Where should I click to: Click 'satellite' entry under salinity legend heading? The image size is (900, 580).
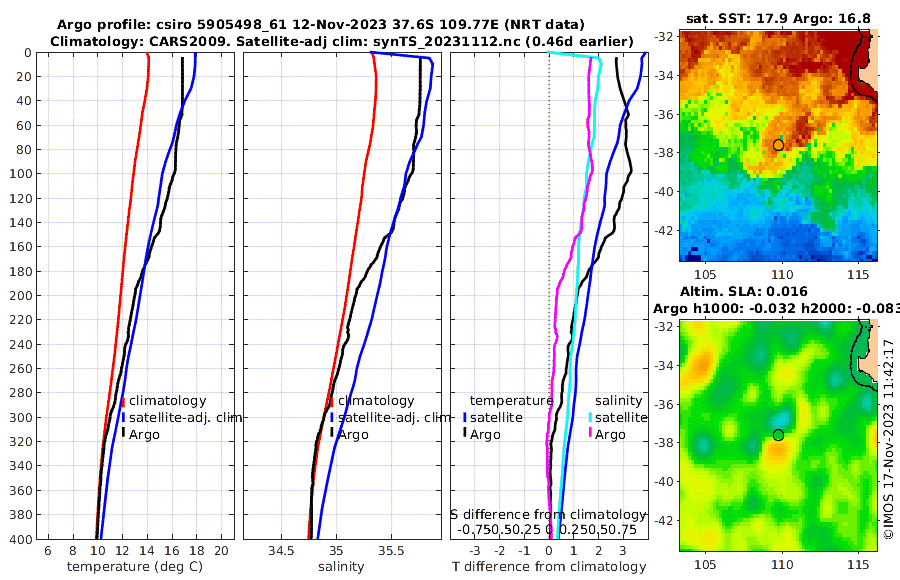tap(621, 417)
